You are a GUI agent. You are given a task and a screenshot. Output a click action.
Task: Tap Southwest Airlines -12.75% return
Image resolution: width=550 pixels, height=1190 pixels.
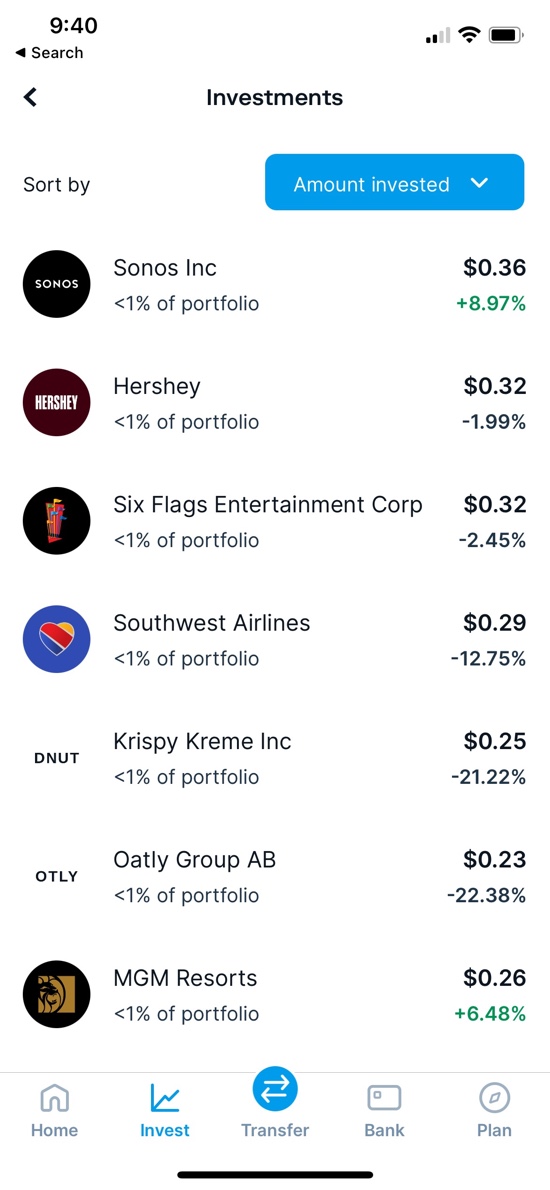click(488, 658)
